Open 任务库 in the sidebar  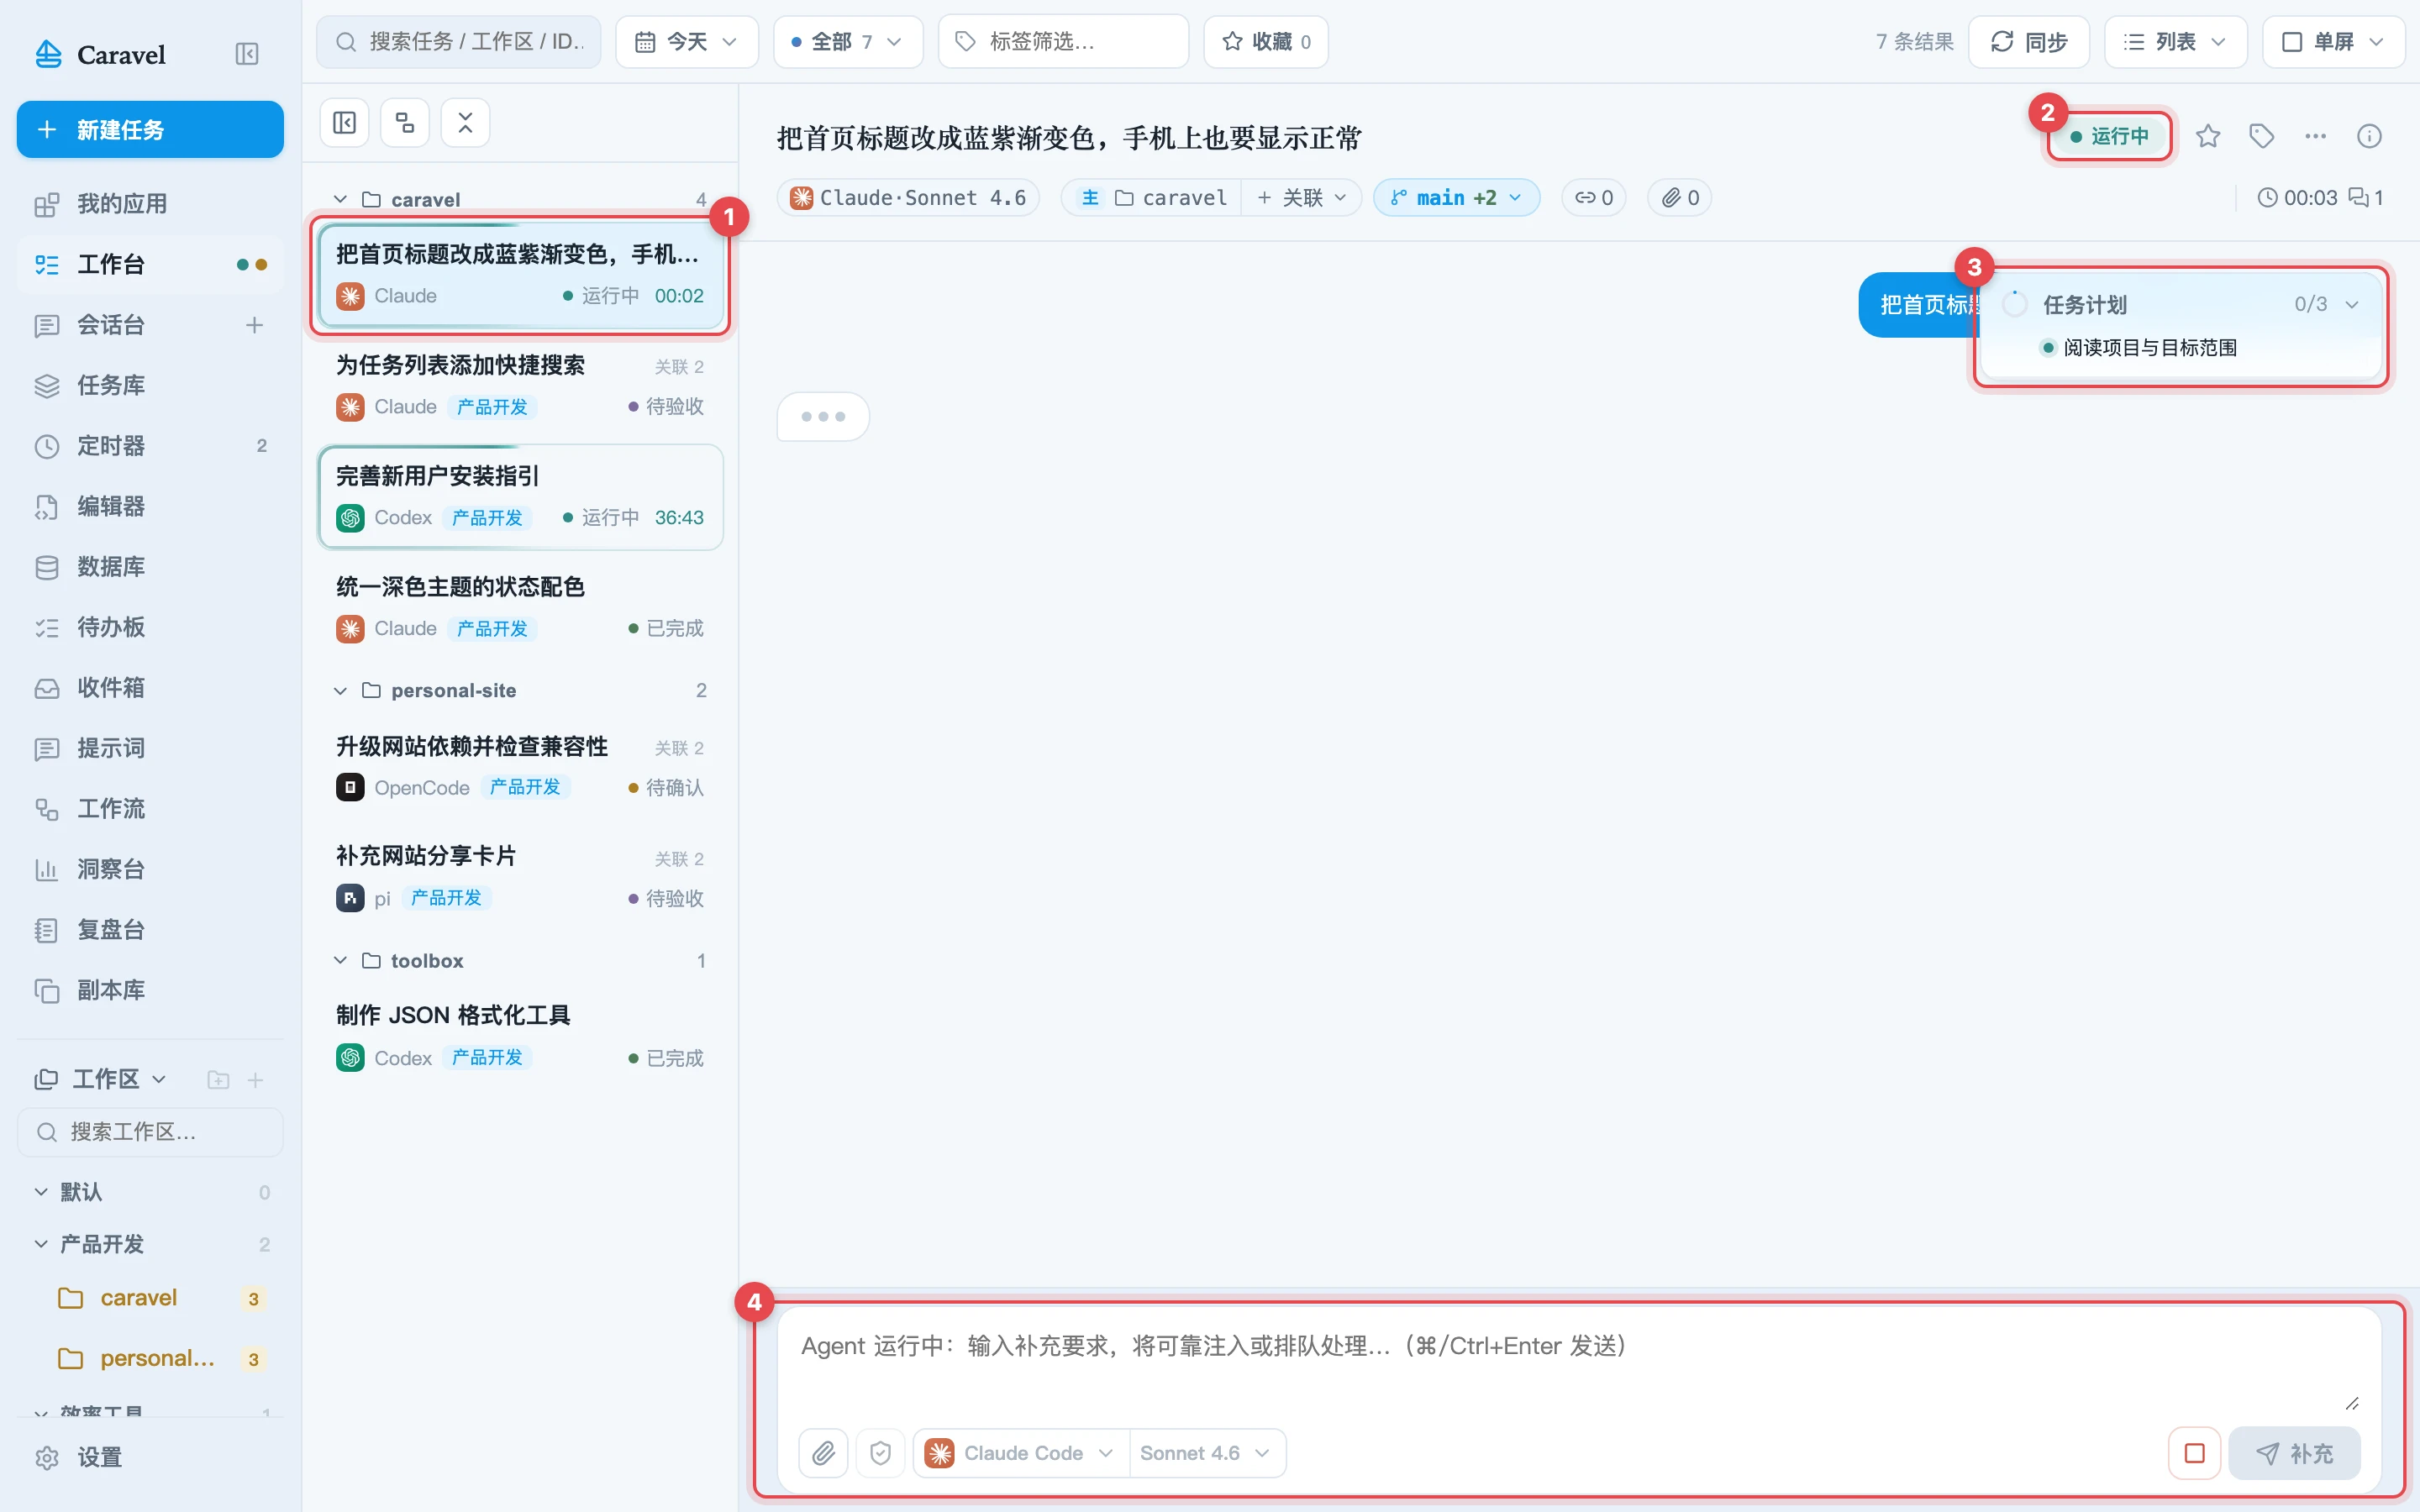(150, 385)
